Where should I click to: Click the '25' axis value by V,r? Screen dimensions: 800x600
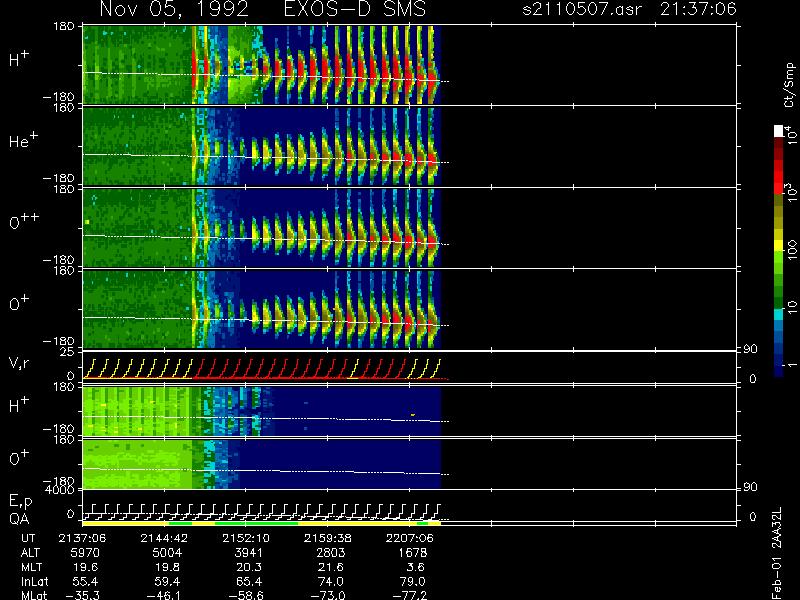[67, 352]
